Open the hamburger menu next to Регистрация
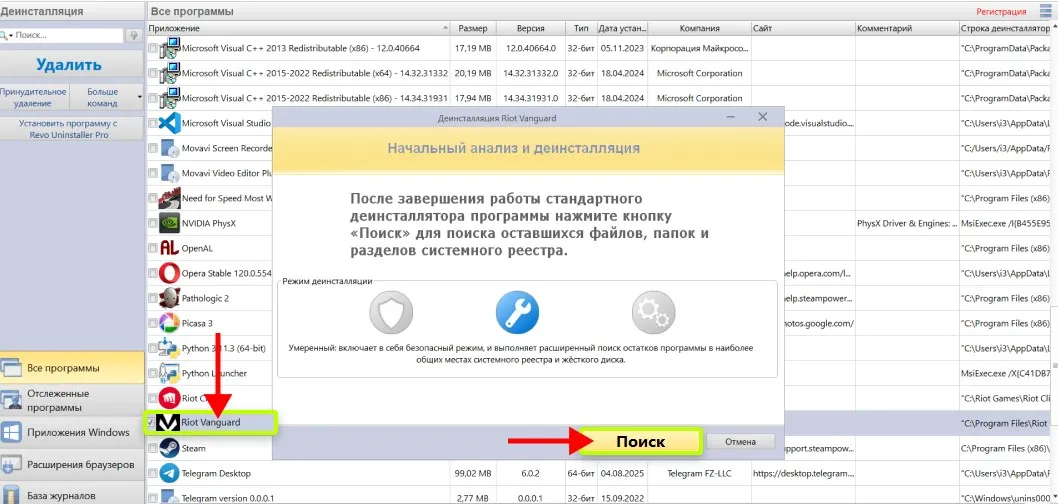The height and width of the screenshot is (504, 1058). click(x=1046, y=11)
